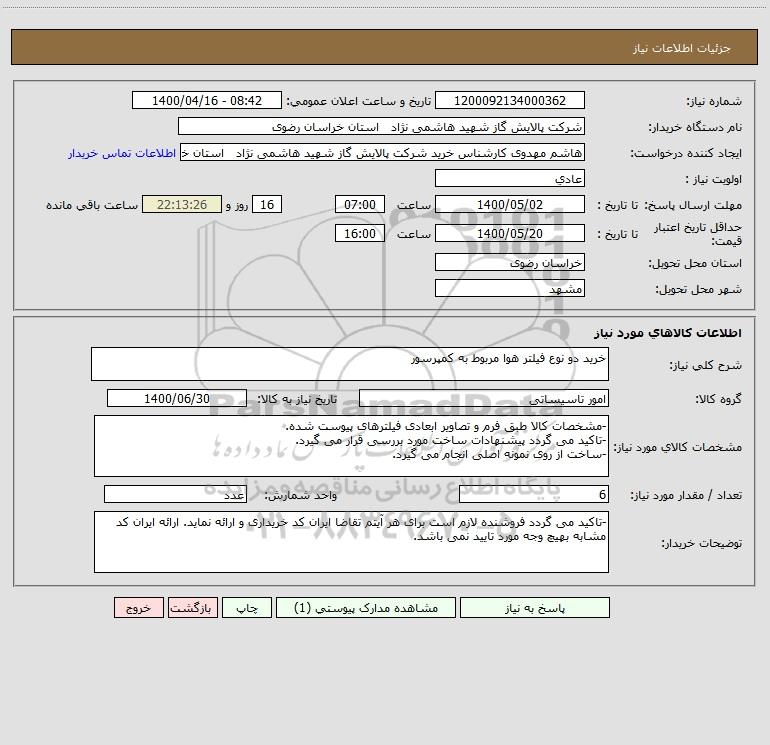Click the شماره نیاز label
The width and height of the screenshot is (770, 745).
[714, 102]
